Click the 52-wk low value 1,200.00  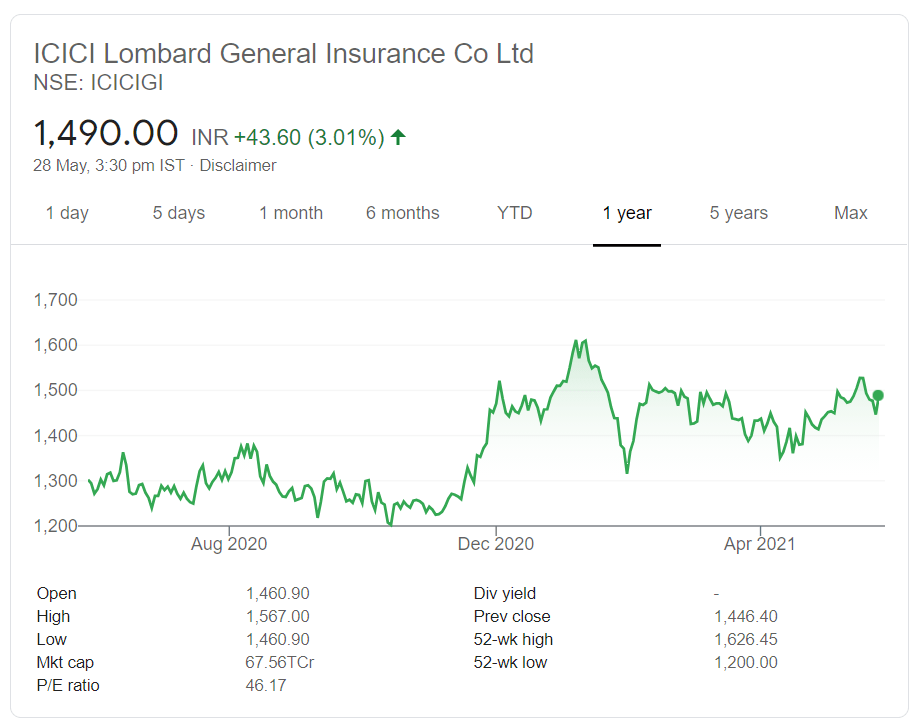(x=746, y=662)
